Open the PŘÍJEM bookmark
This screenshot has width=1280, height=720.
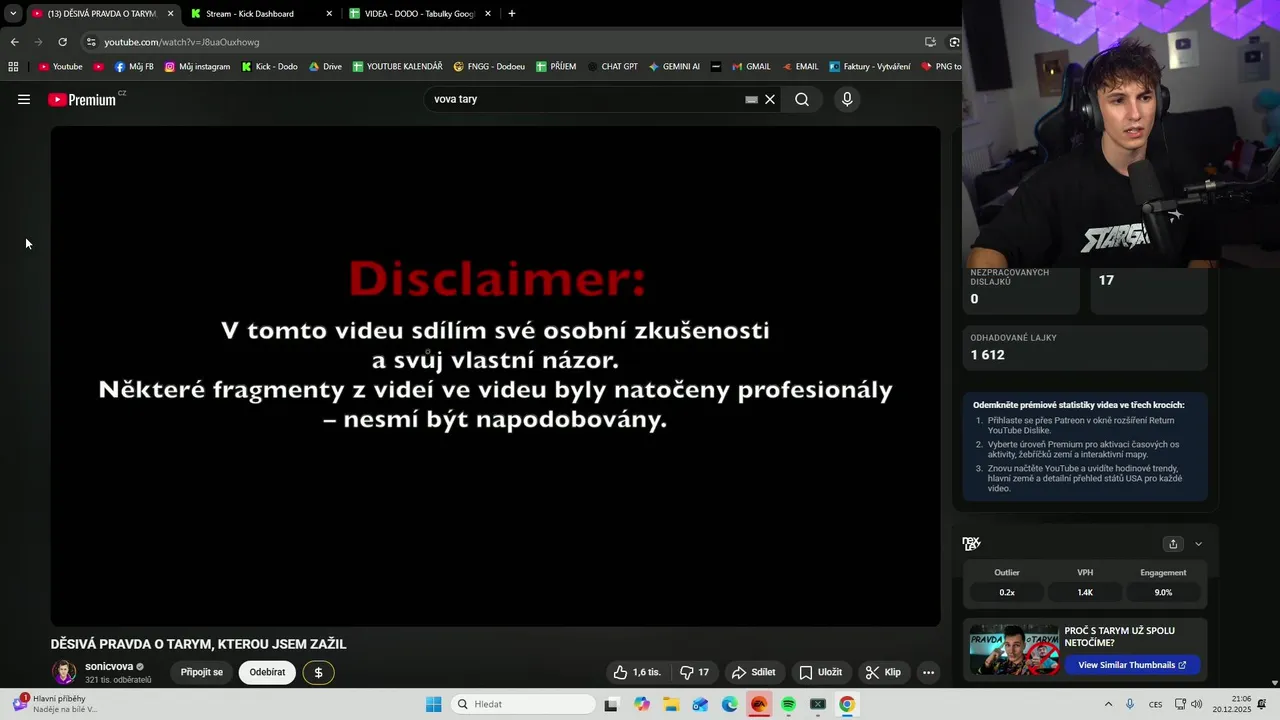[556, 67]
